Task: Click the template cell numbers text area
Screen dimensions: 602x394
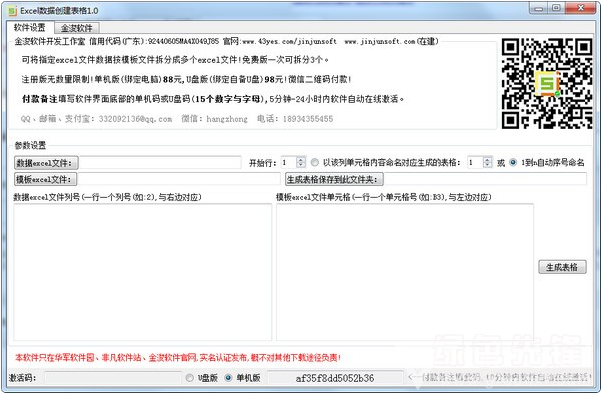Action: click(x=405, y=272)
